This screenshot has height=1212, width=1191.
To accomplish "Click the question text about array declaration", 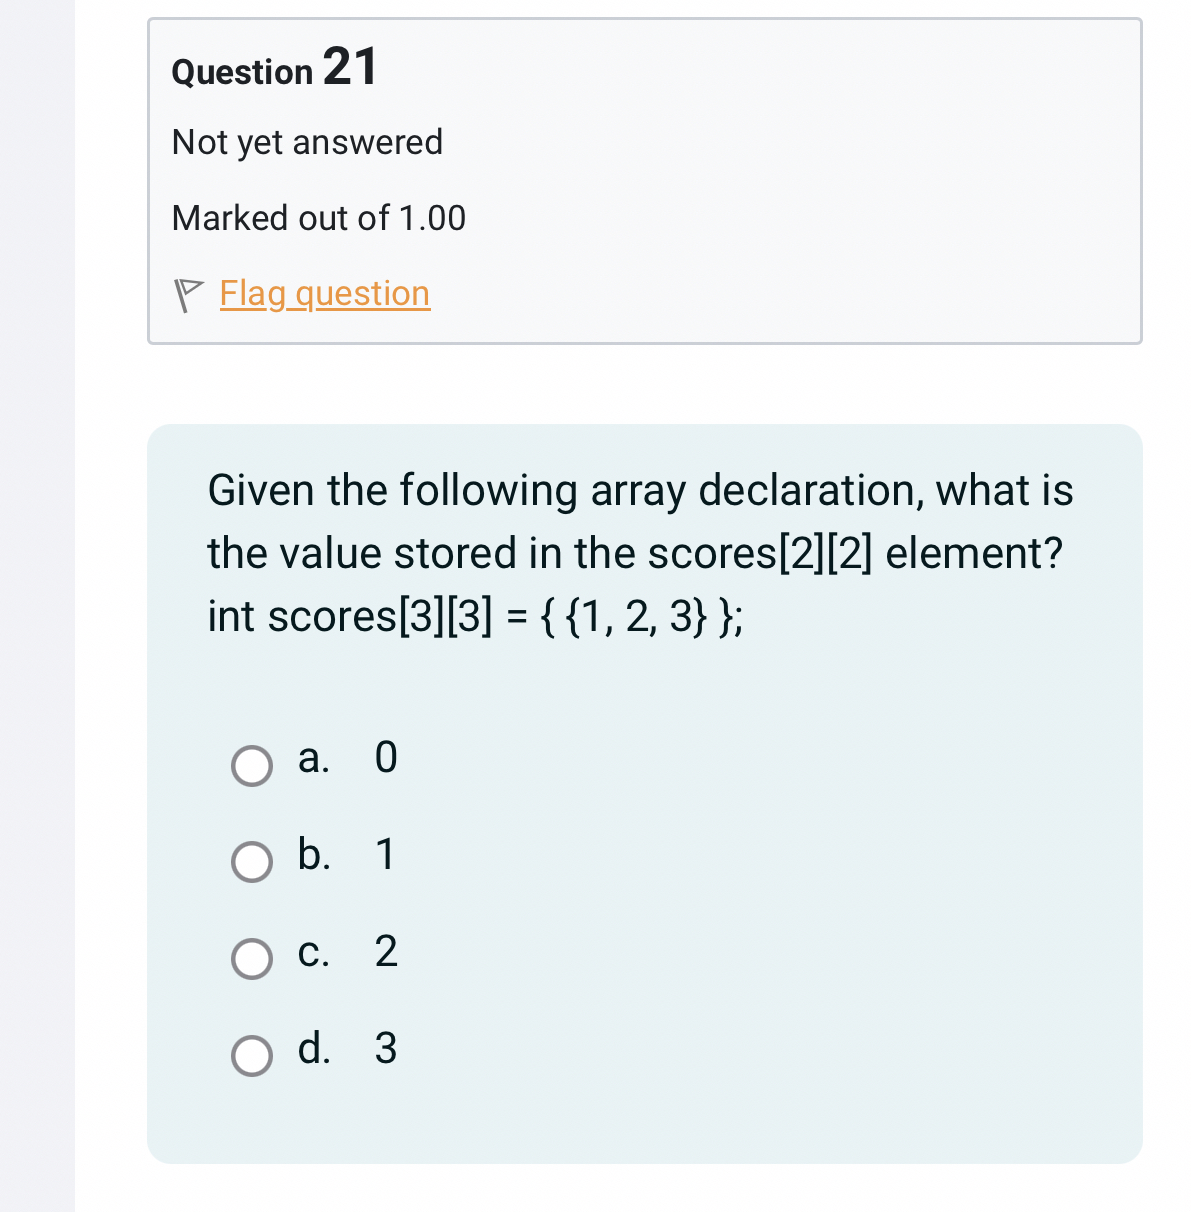I will tap(639, 552).
